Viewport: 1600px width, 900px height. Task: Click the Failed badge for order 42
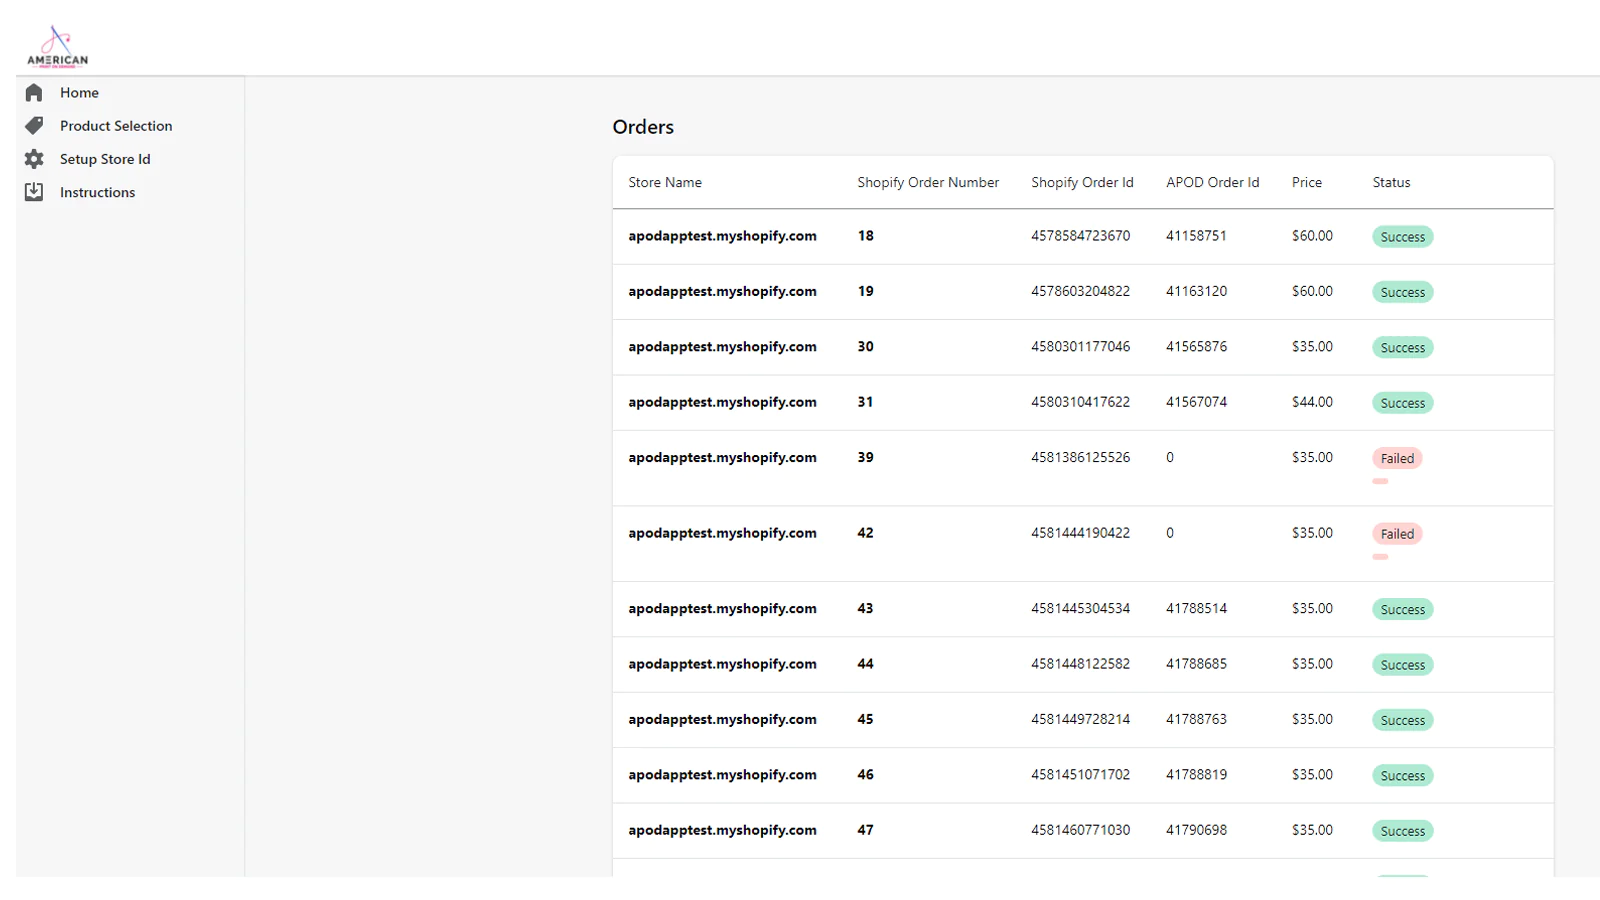point(1397,534)
